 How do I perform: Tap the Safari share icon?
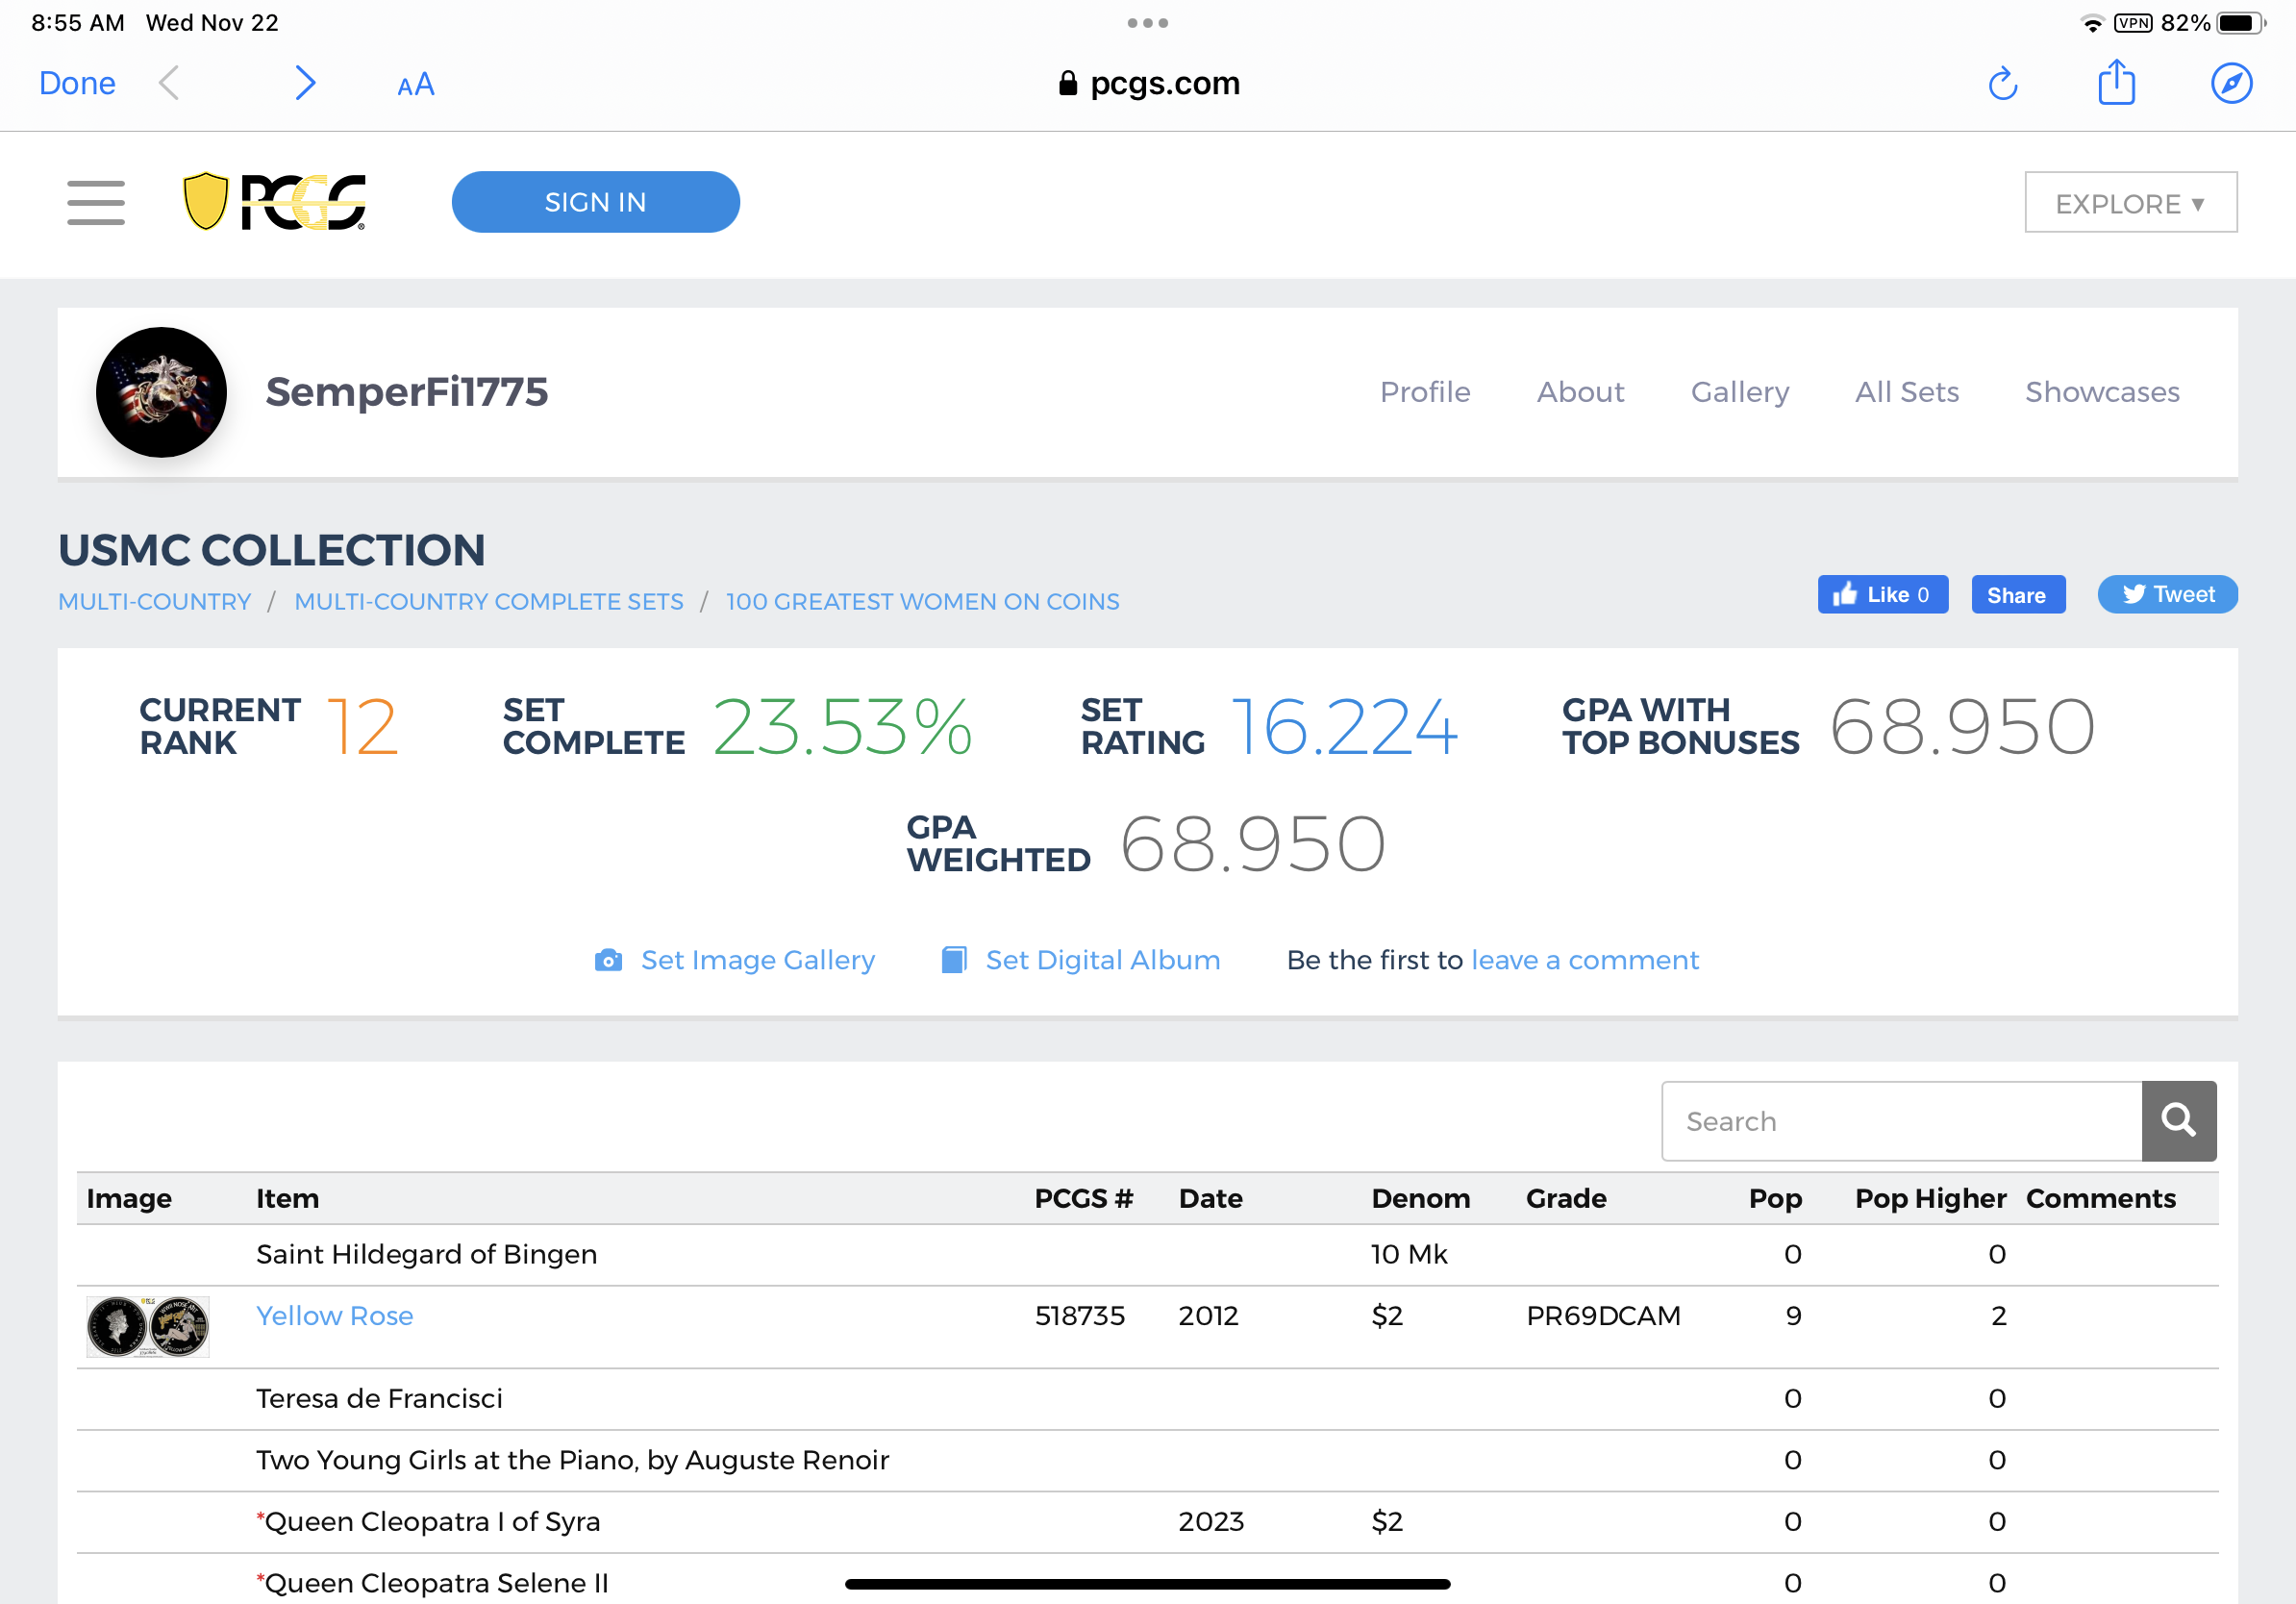[x=2116, y=82]
